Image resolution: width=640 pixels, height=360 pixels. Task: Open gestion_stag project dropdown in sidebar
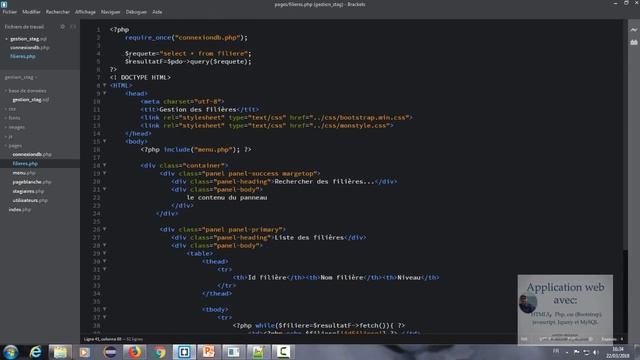click(x=20, y=77)
